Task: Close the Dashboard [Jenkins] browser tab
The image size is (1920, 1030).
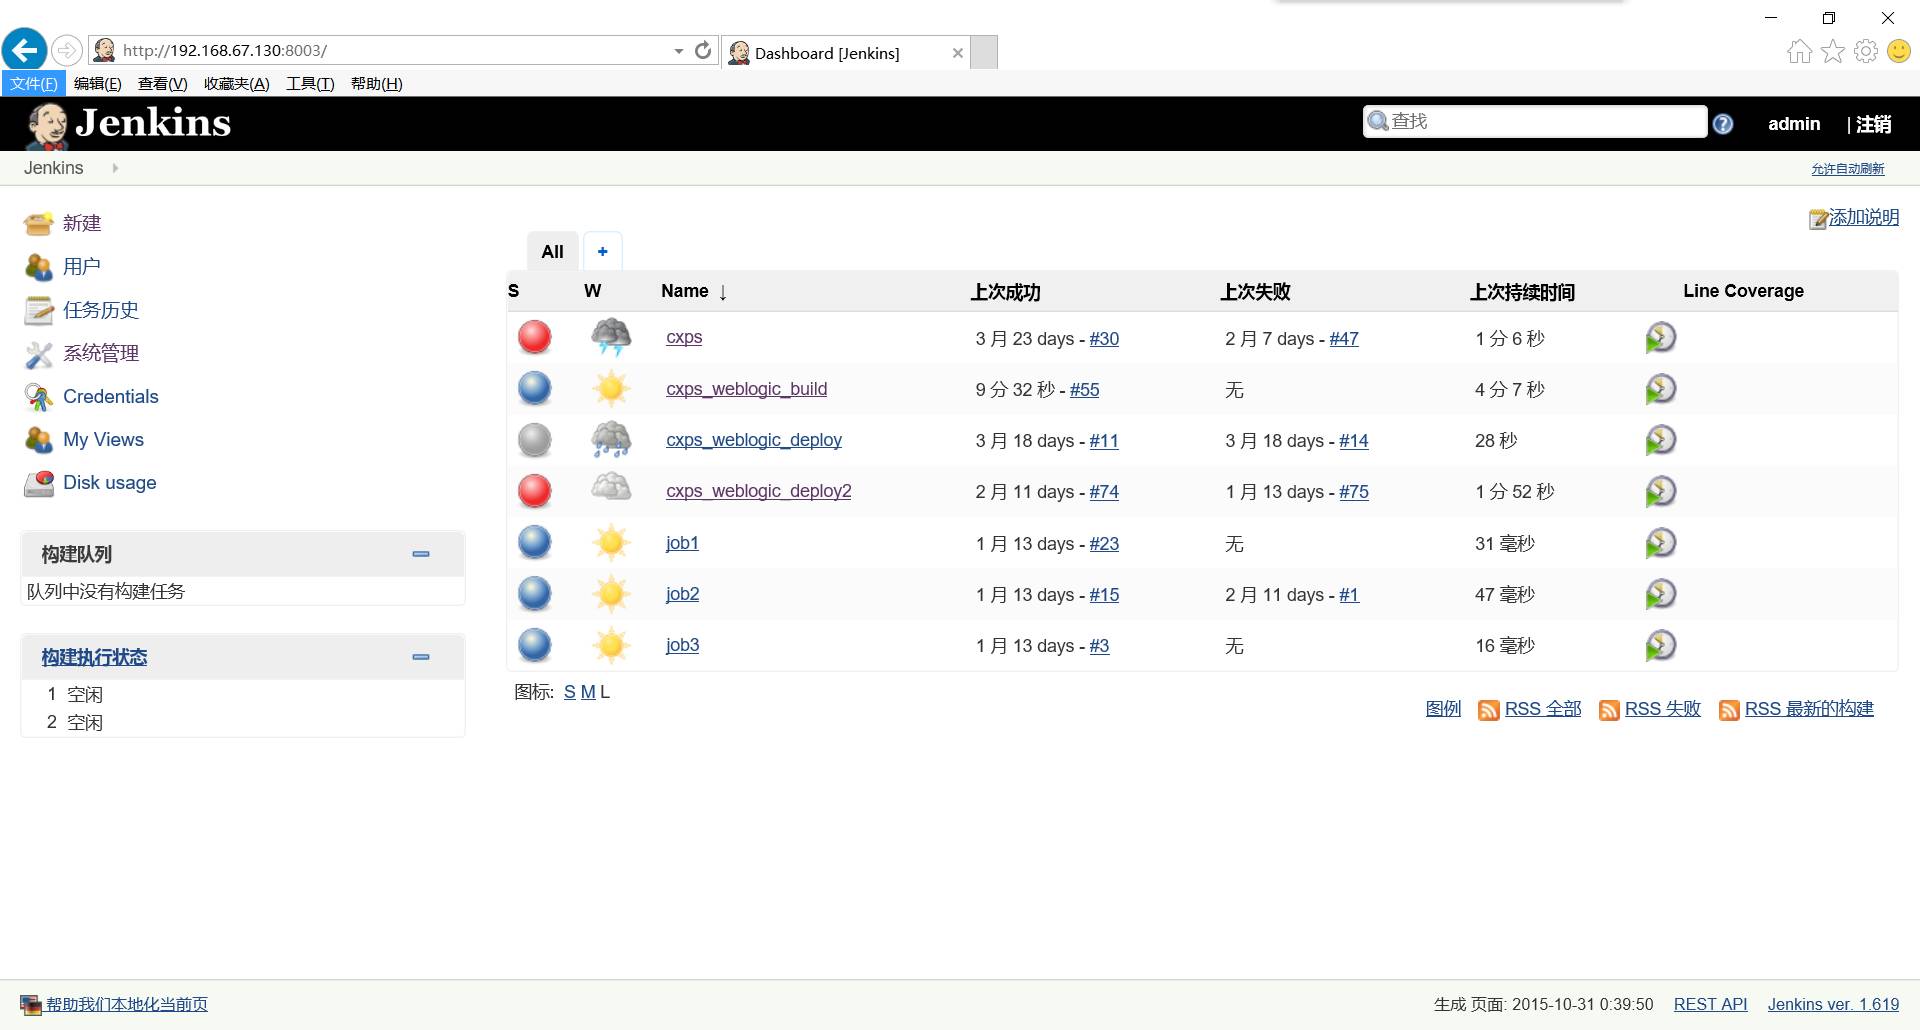Action: point(958,53)
